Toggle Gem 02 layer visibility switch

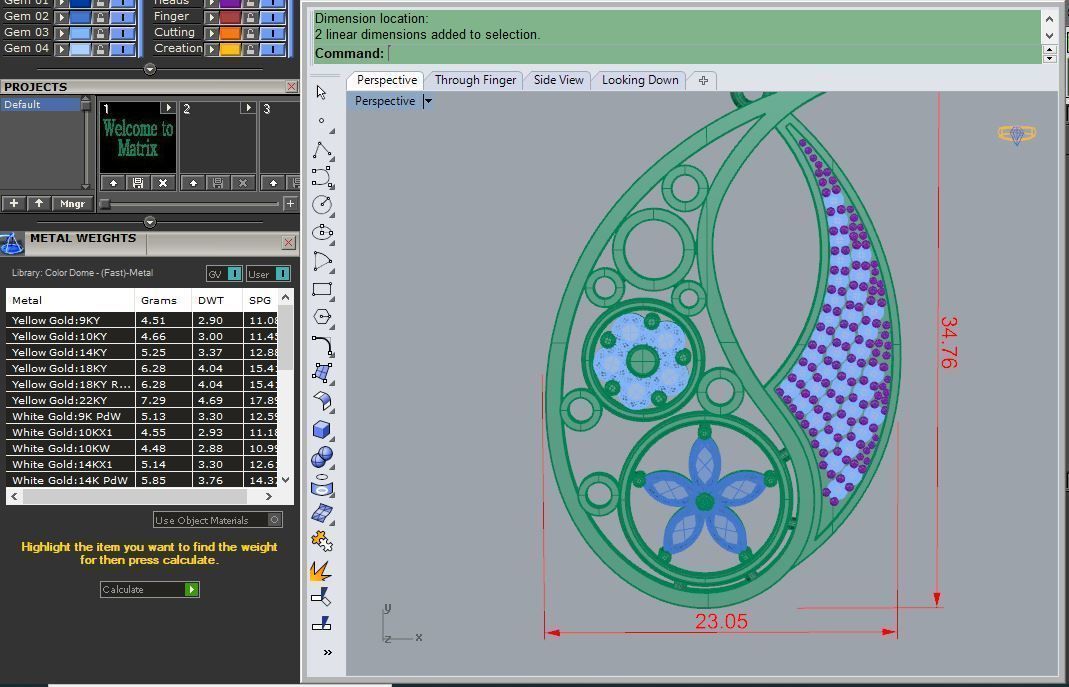(x=122, y=16)
